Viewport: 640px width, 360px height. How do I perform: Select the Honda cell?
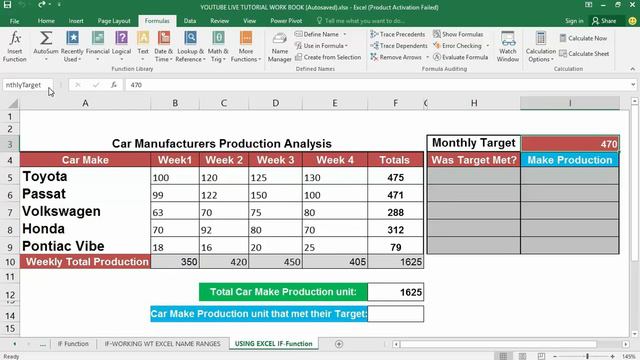[x=85, y=229]
